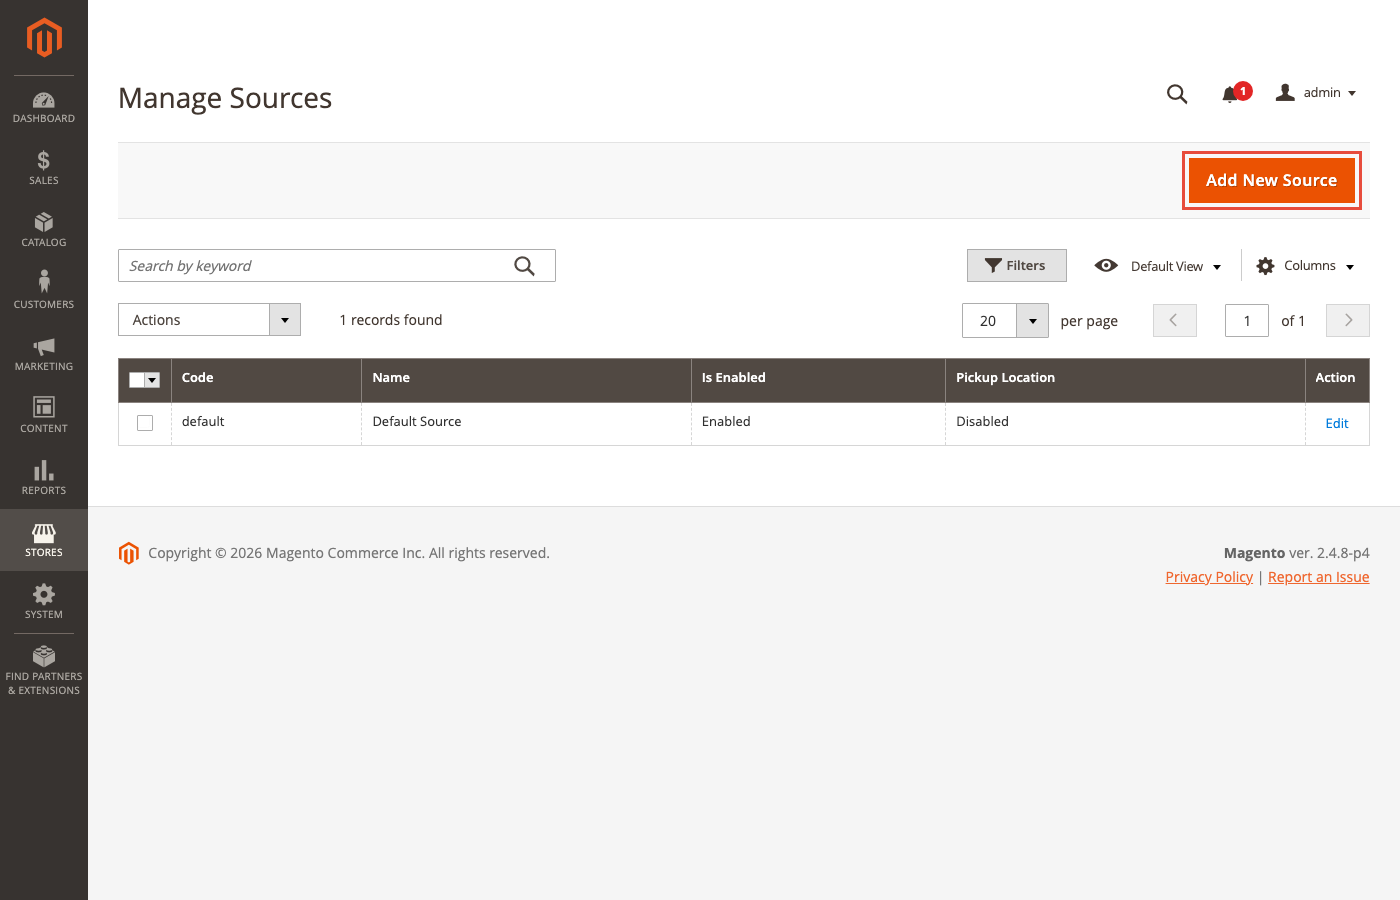Image resolution: width=1400 pixels, height=900 pixels.
Task: Edit the Default Source record
Action: pos(1337,423)
